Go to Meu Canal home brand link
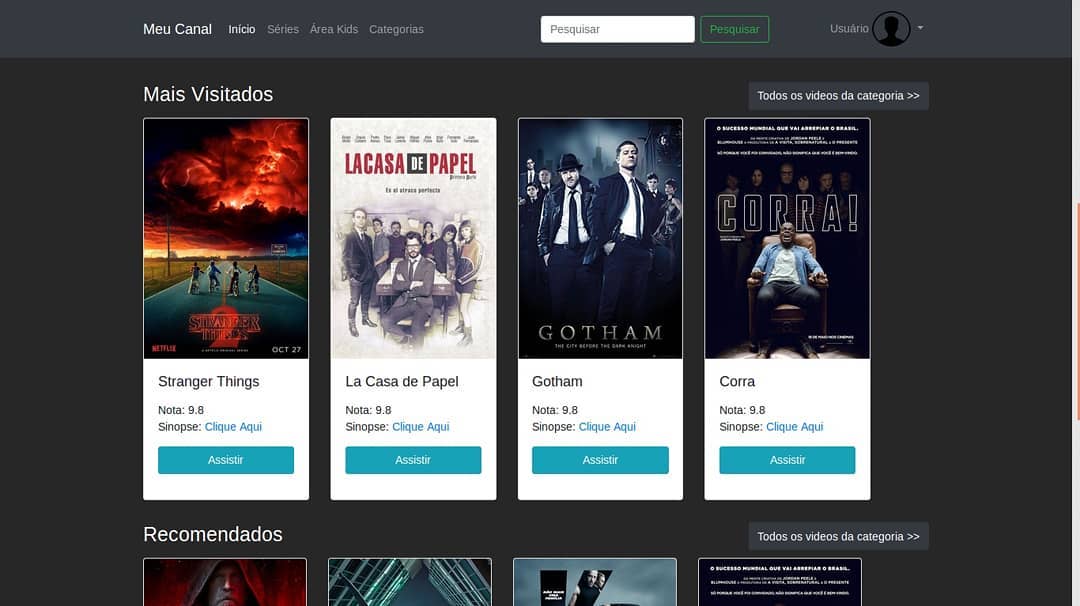1080x606 pixels. coord(177,29)
